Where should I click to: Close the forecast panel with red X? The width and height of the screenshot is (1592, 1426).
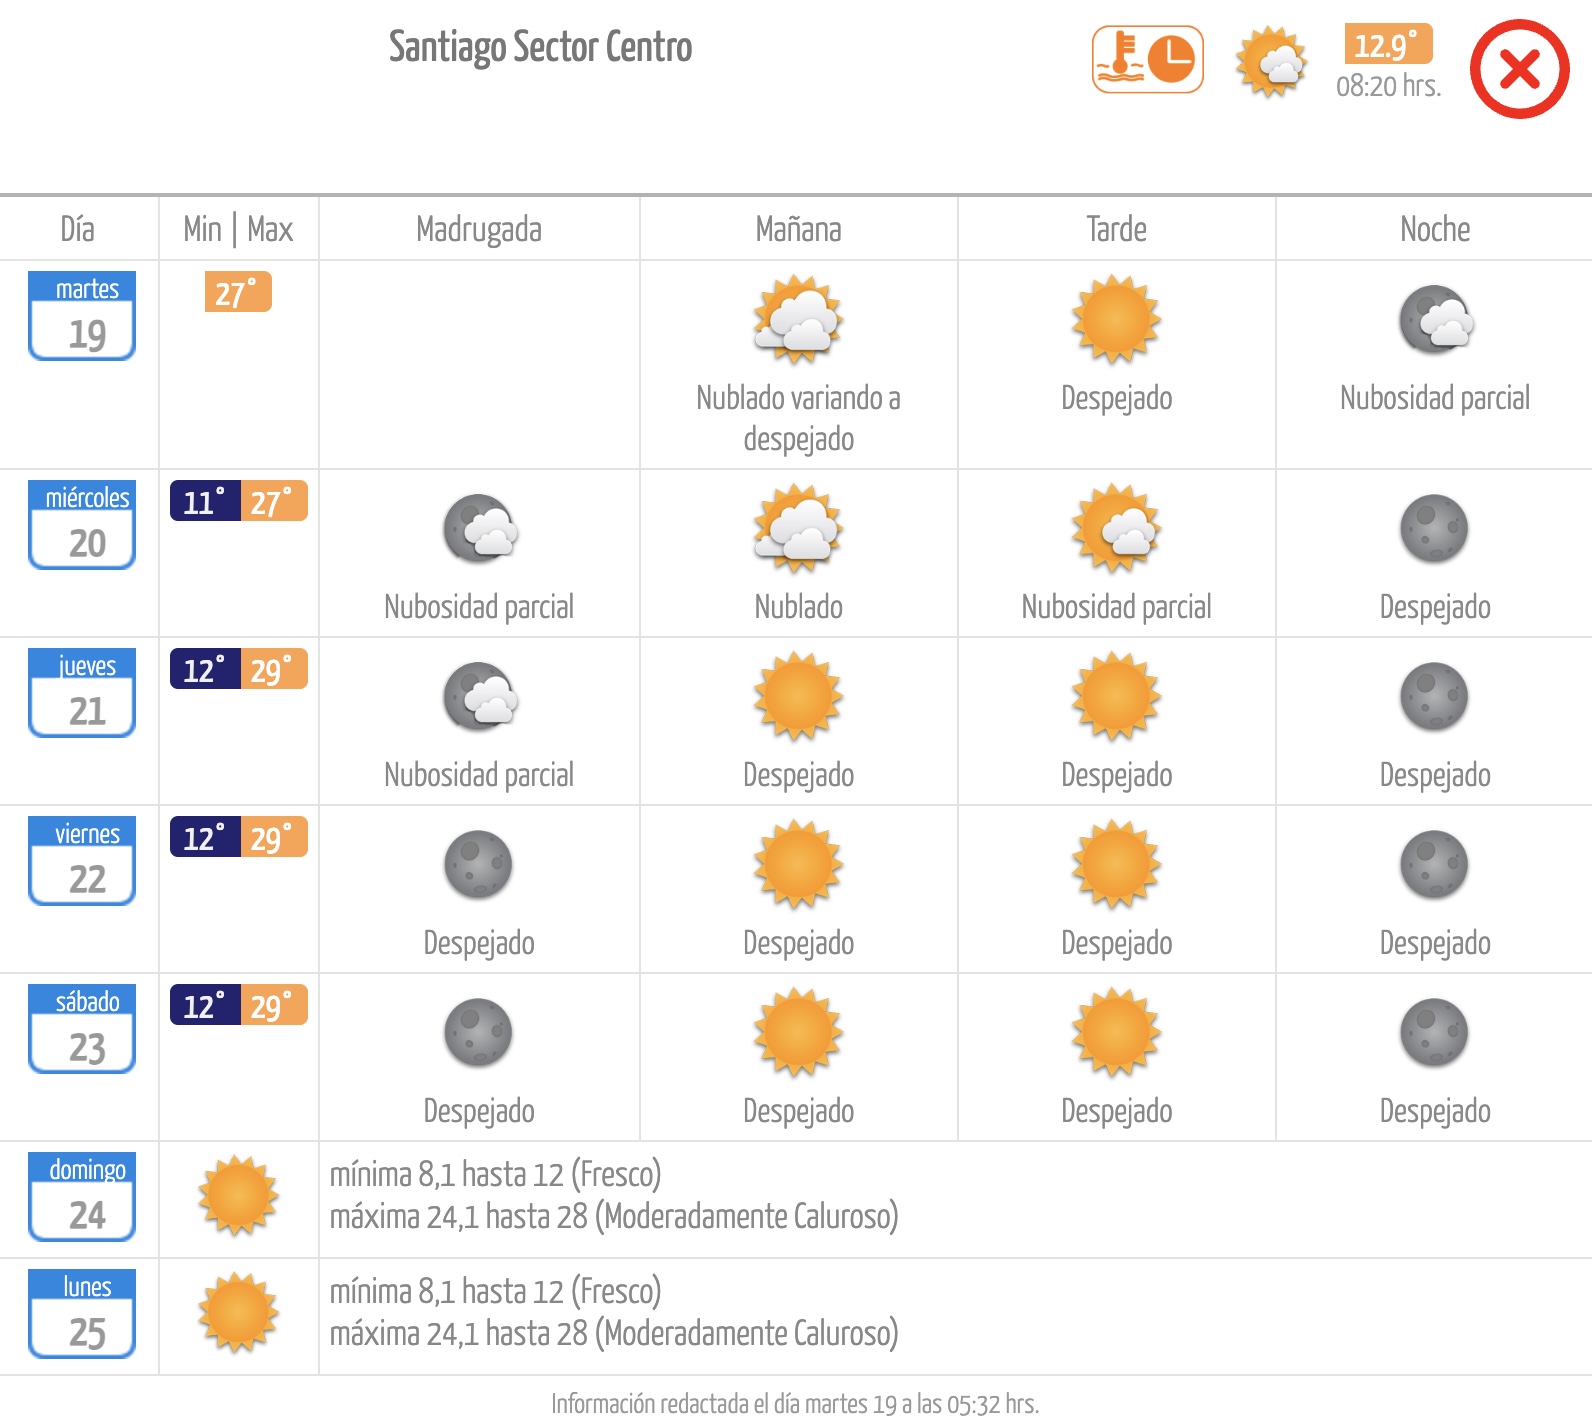tap(1519, 69)
